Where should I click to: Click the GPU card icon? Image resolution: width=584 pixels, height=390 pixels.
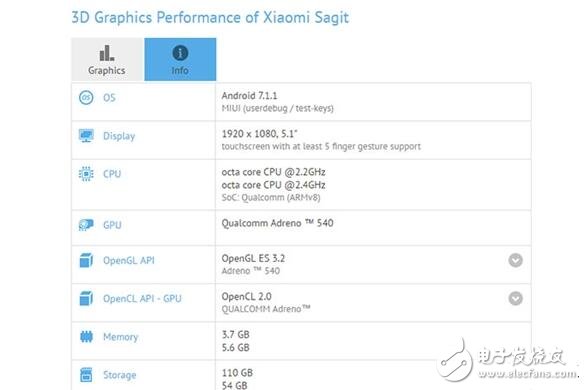click(x=86, y=225)
